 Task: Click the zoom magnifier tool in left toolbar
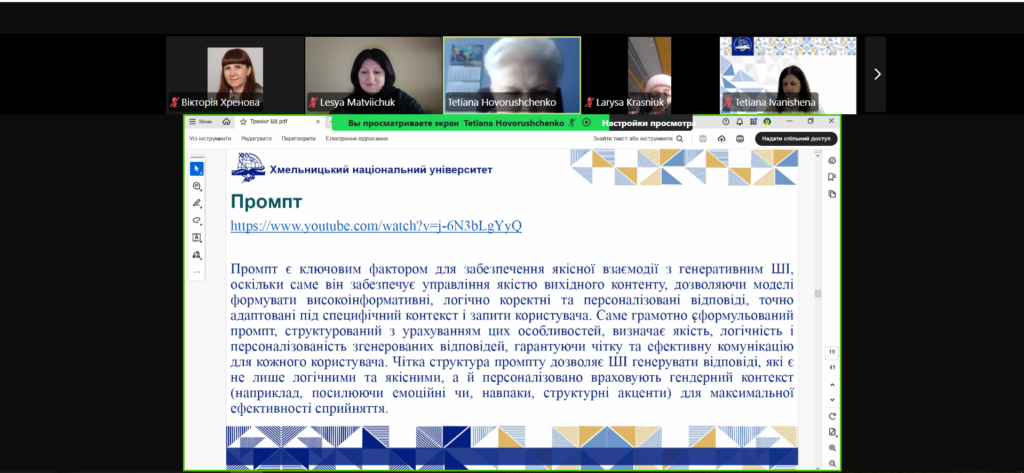[197, 186]
